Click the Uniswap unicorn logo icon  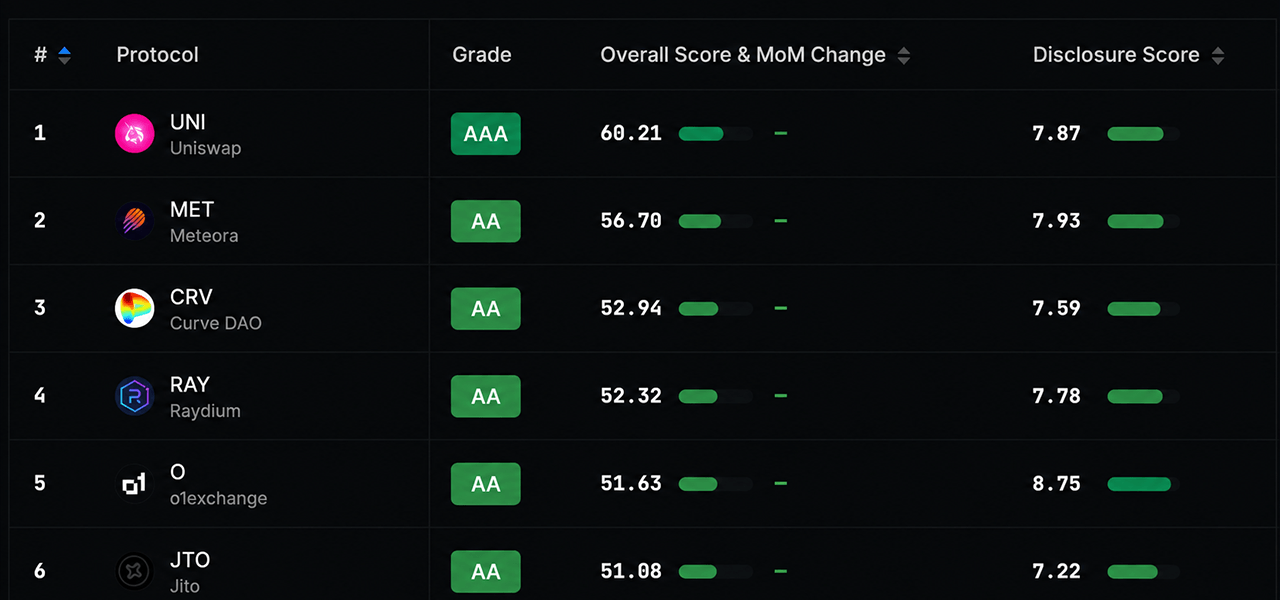(x=135, y=134)
